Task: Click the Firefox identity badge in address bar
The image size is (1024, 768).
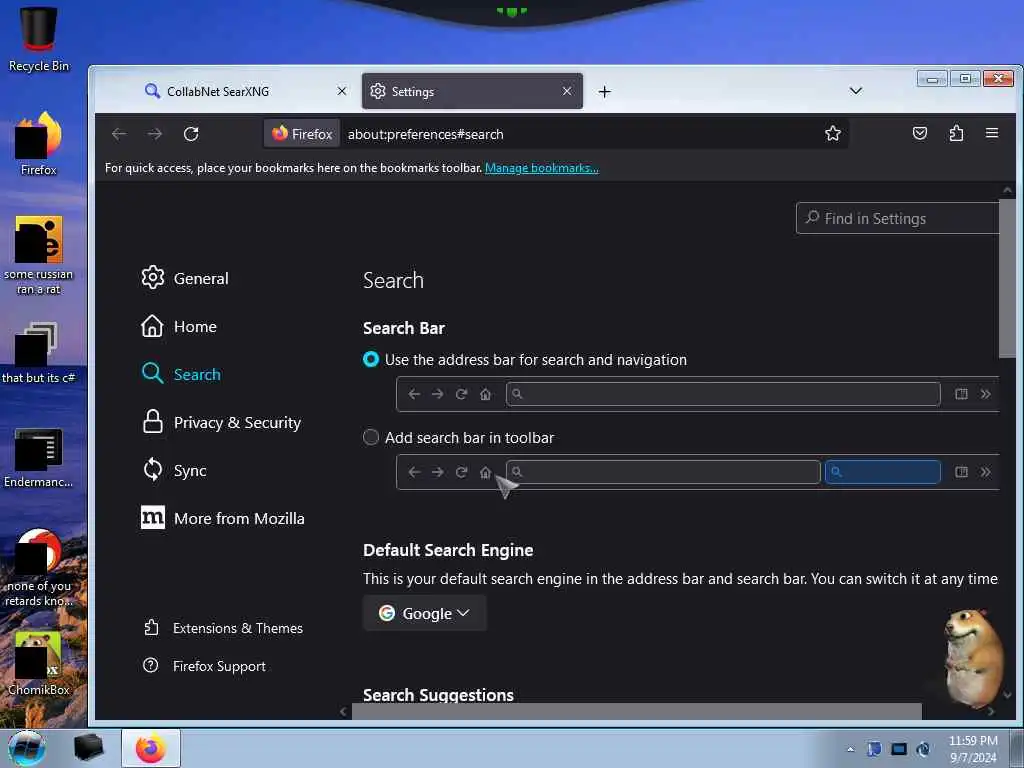Action: pyautogui.click(x=302, y=134)
